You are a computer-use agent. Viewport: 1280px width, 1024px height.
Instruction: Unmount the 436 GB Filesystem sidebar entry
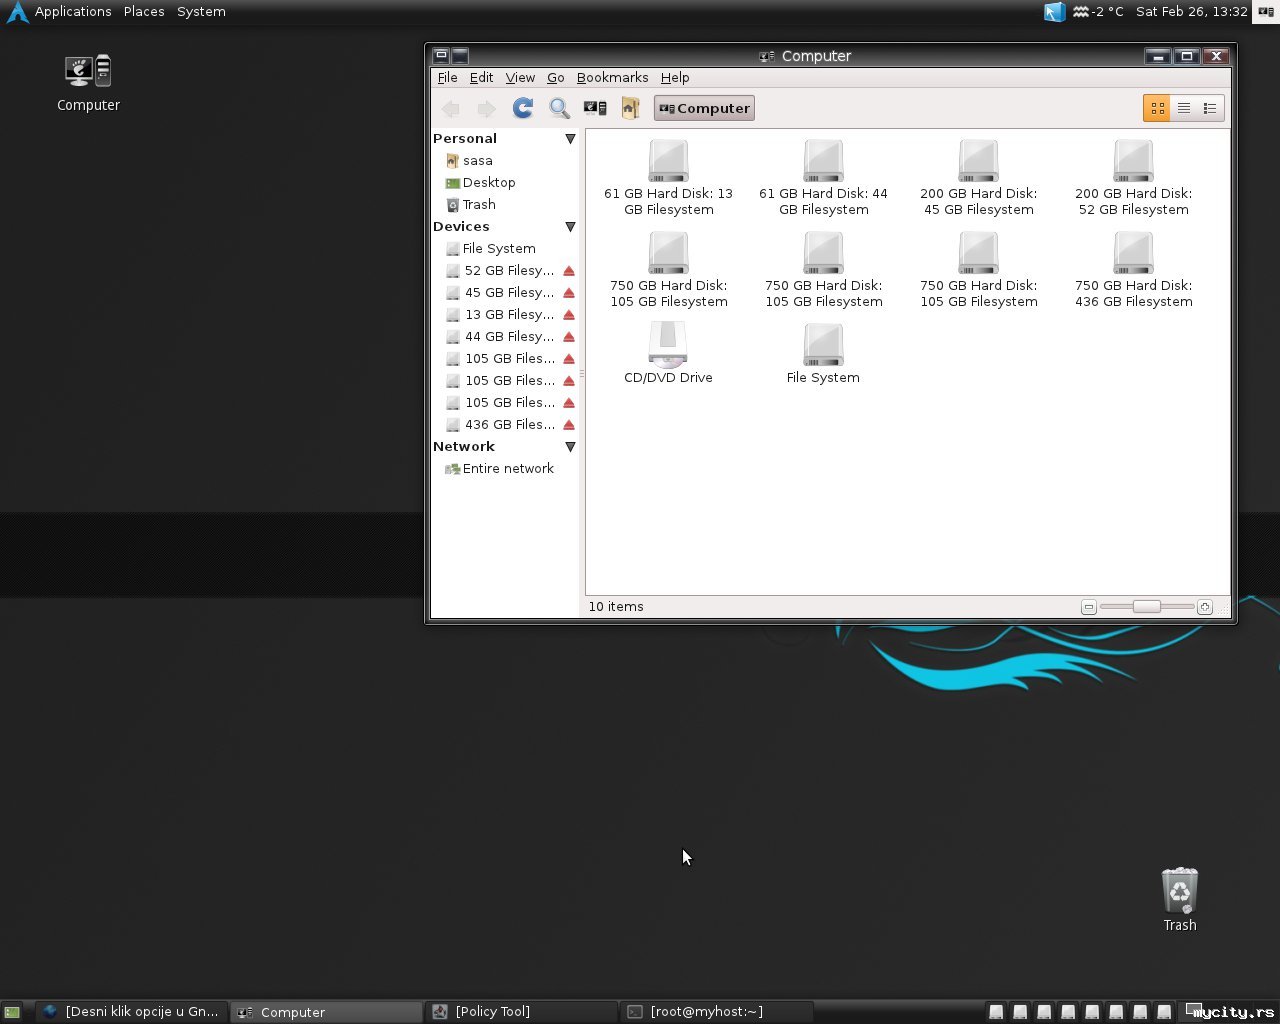569,425
